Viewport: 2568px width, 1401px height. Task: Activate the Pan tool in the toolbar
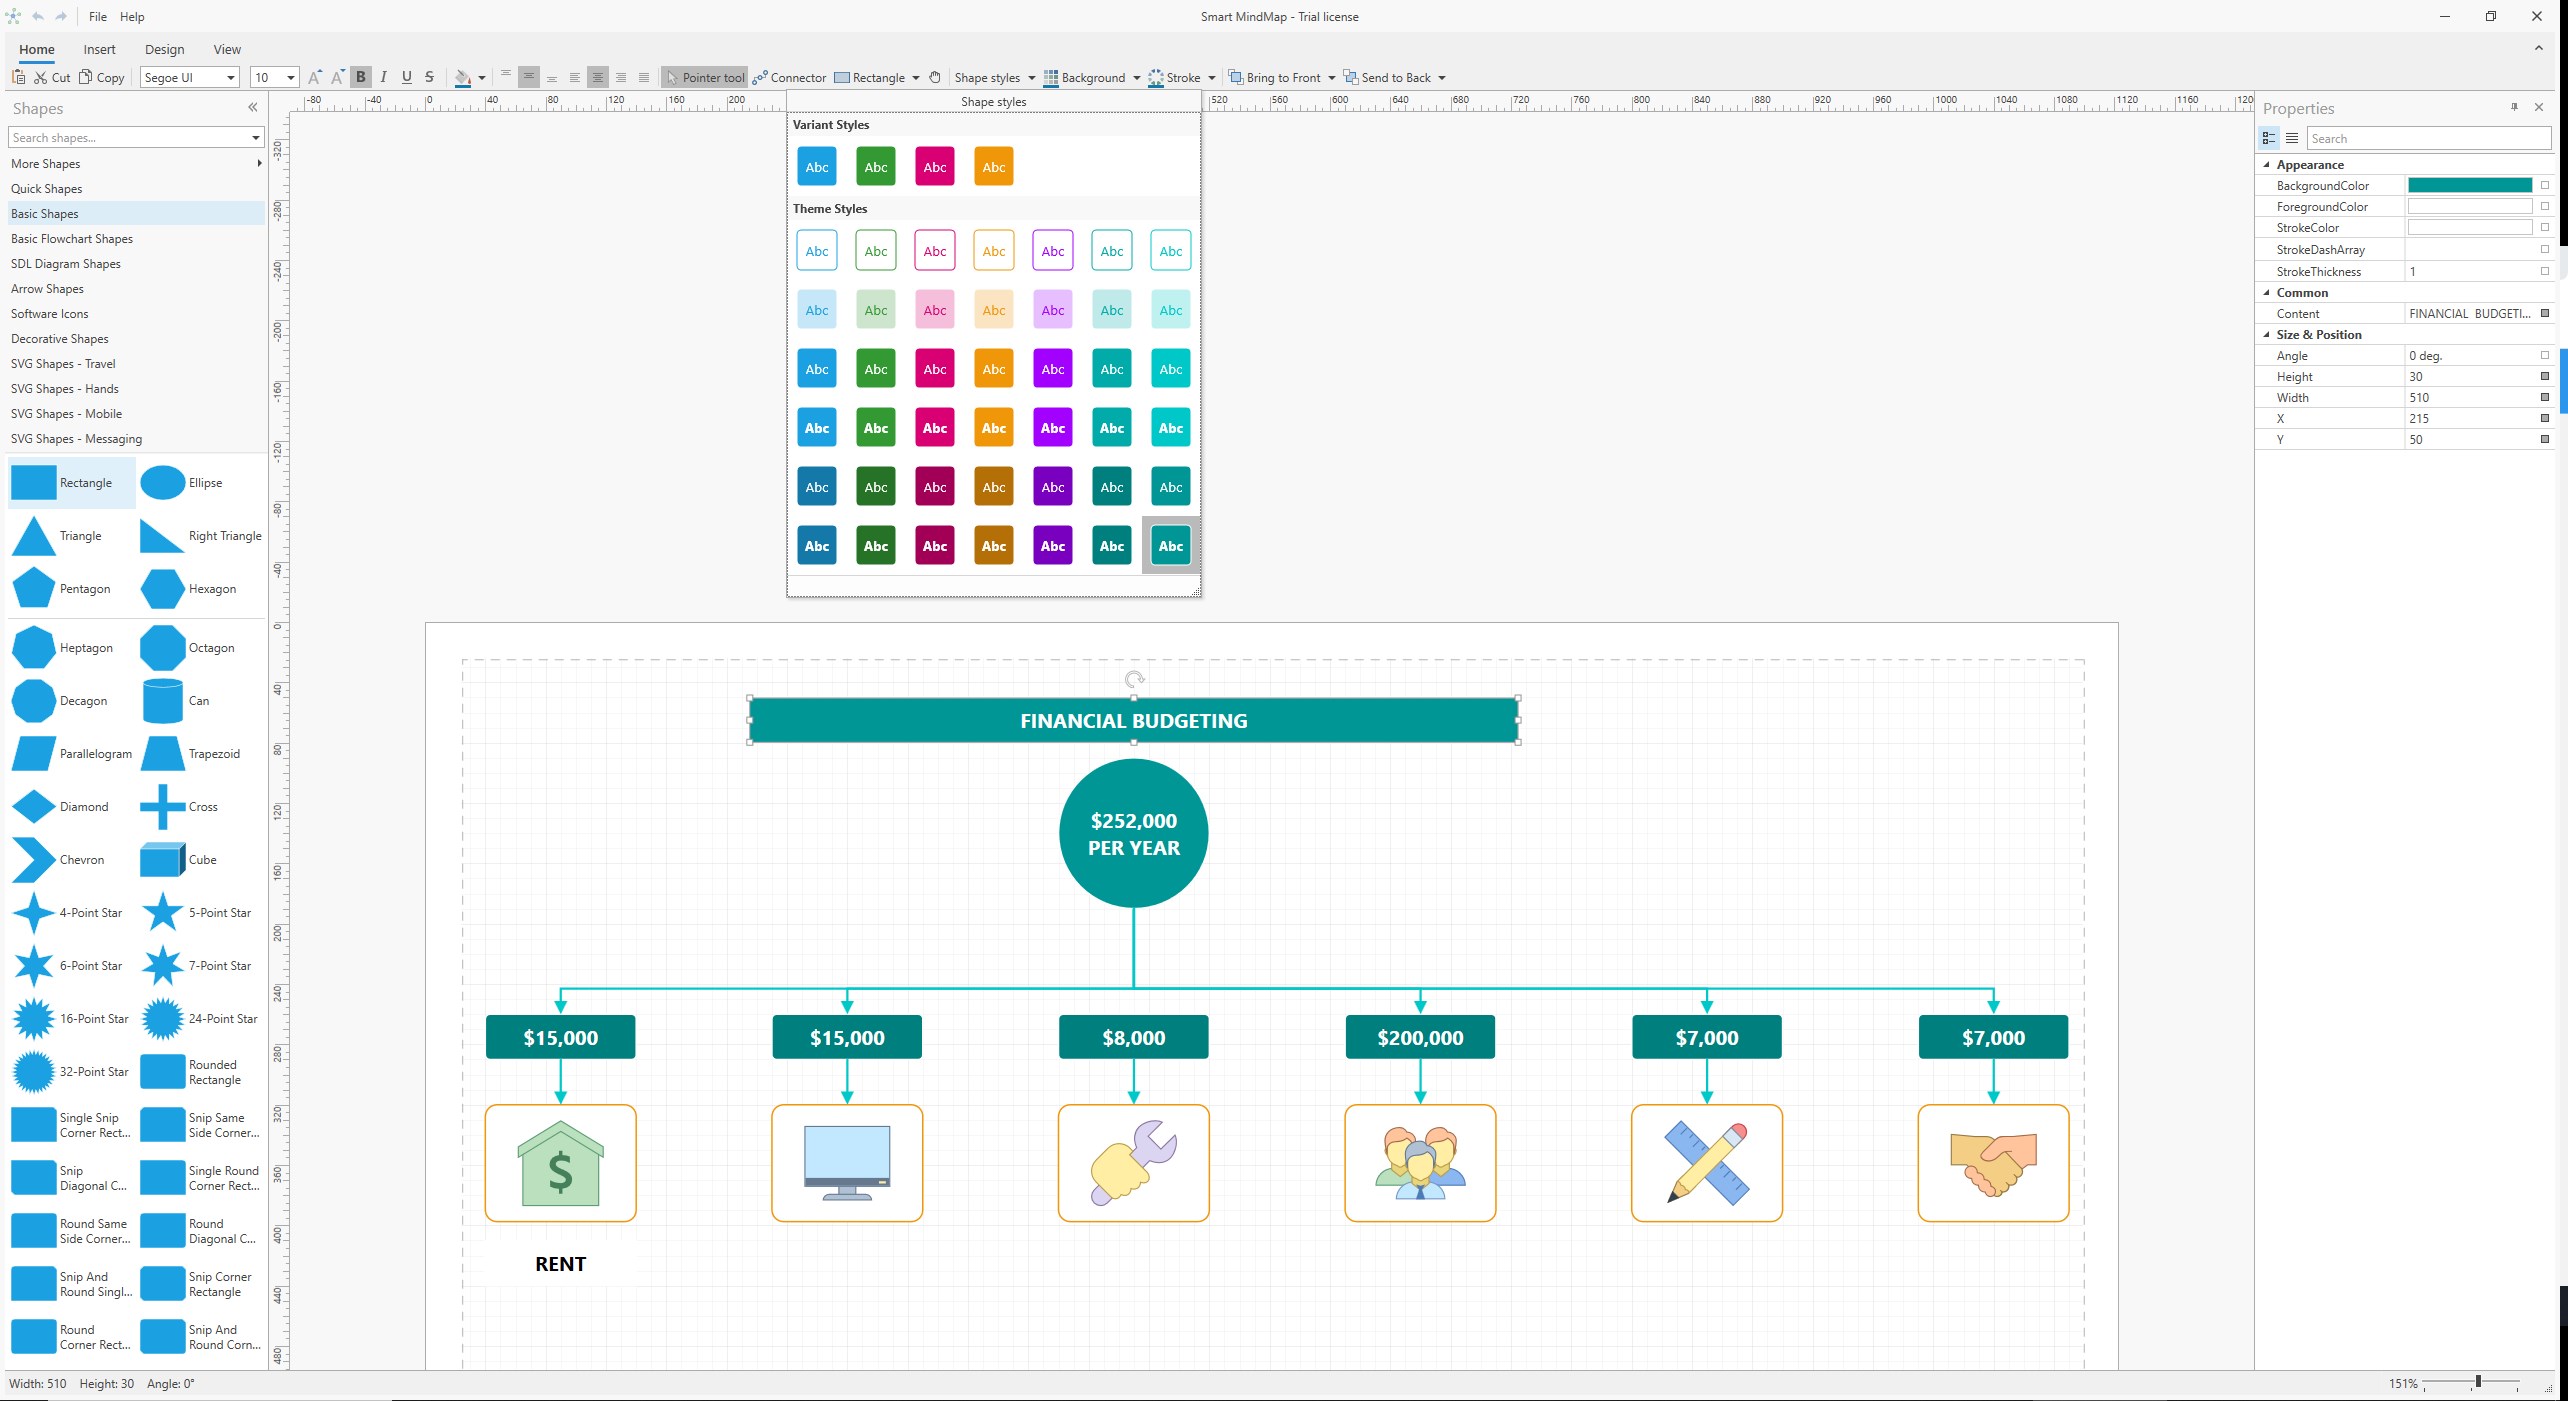[x=934, y=77]
